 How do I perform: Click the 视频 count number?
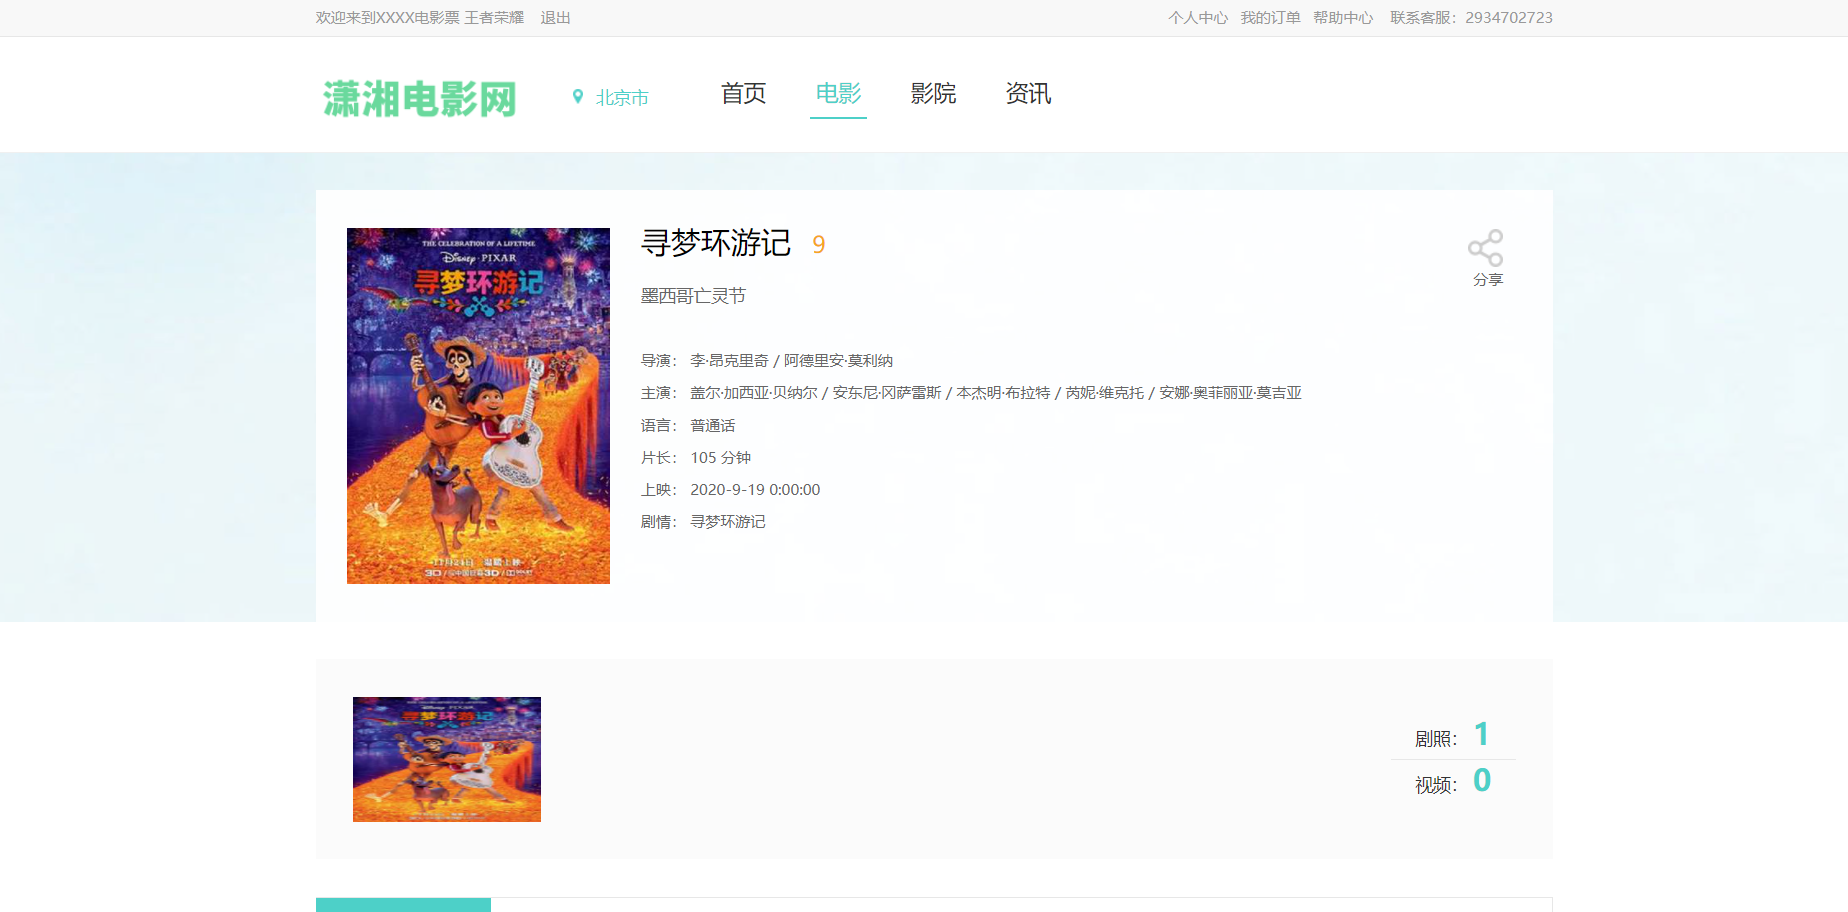pyautogui.click(x=1481, y=781)
